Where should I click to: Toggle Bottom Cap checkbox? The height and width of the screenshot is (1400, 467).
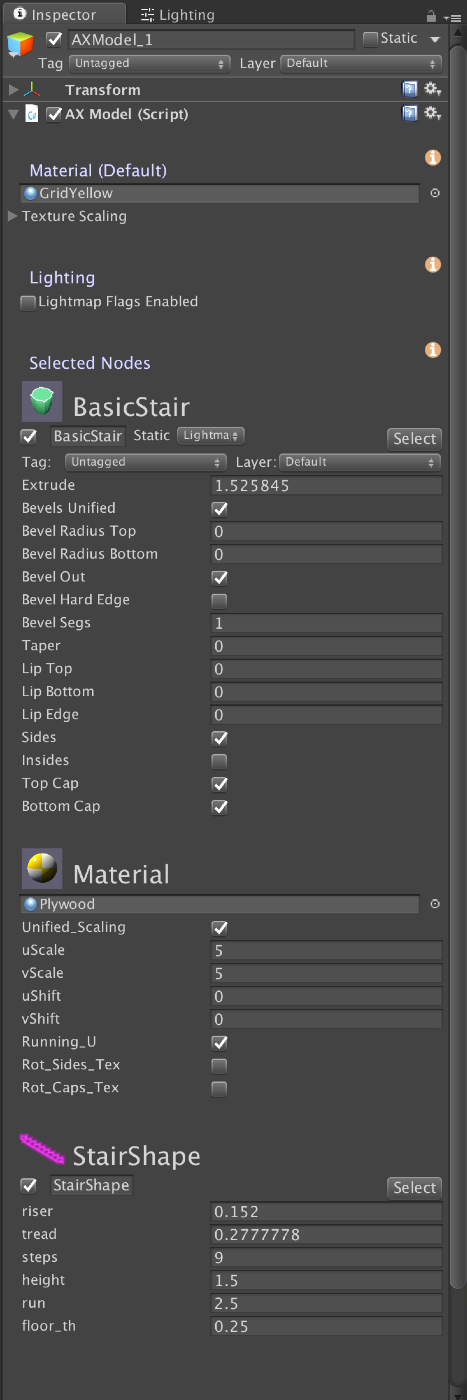(219, 807)
